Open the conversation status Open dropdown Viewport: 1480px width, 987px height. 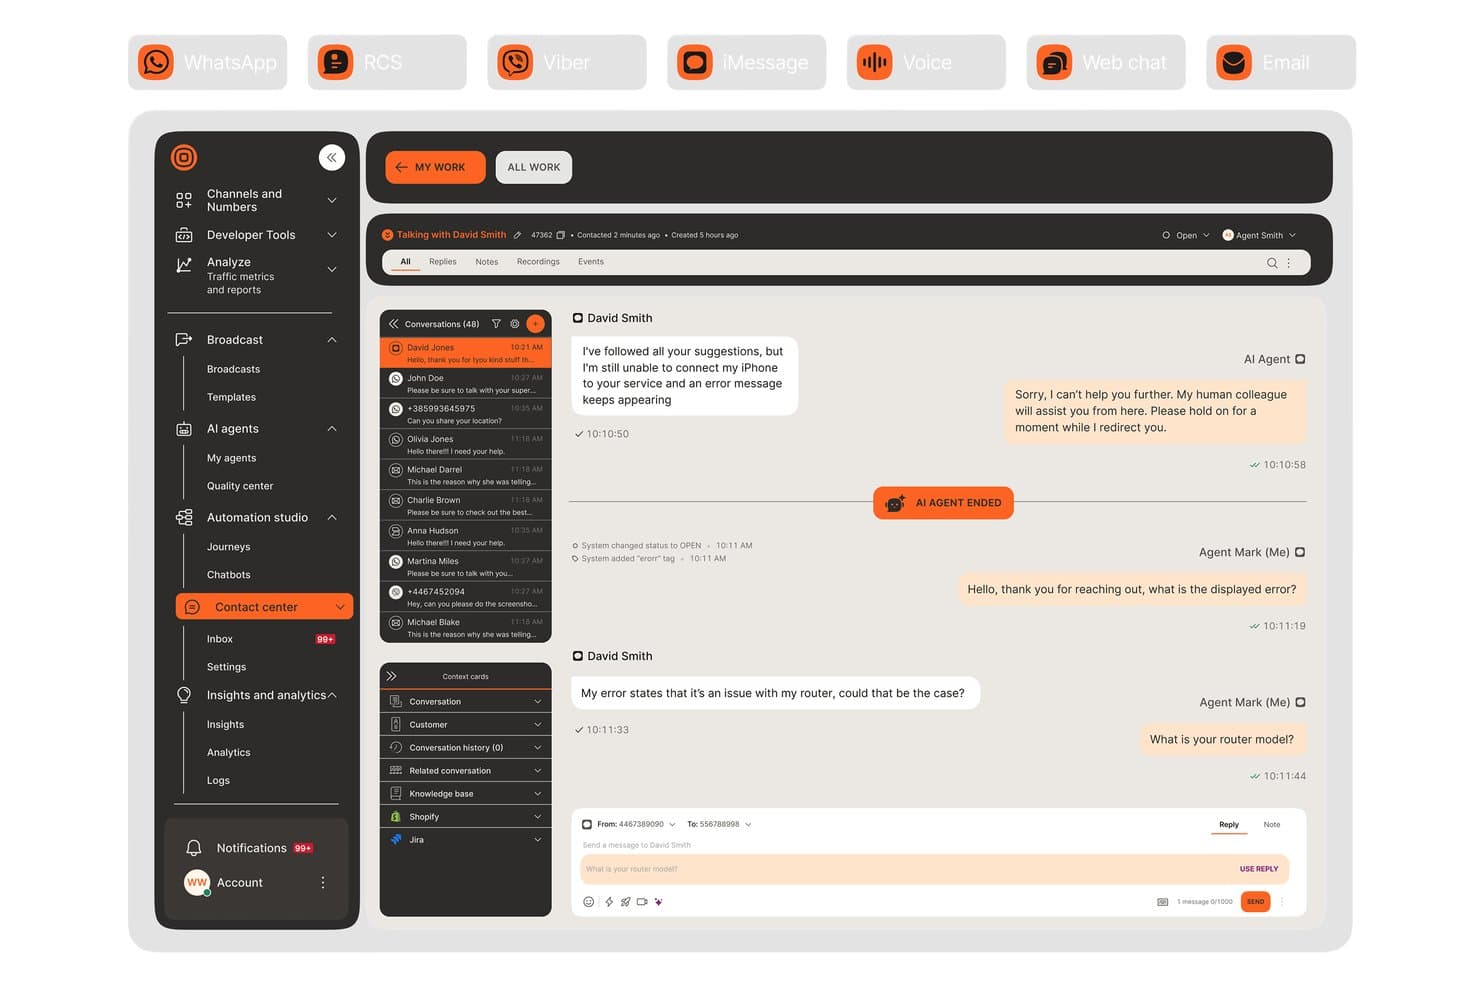click(x=1186, y=235)
